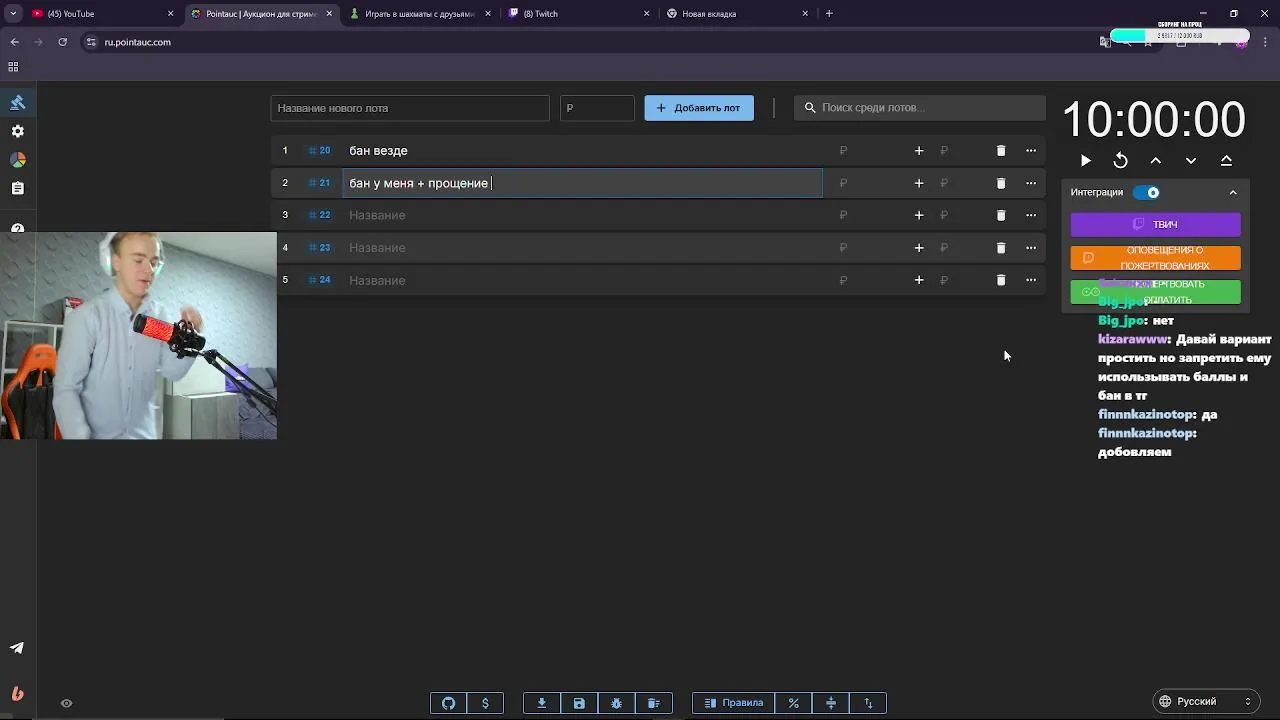Switch to the chess "Играть в шахматы" tab
The height and width of the screenshot is (720, 1280).
[x=420, y=14]
